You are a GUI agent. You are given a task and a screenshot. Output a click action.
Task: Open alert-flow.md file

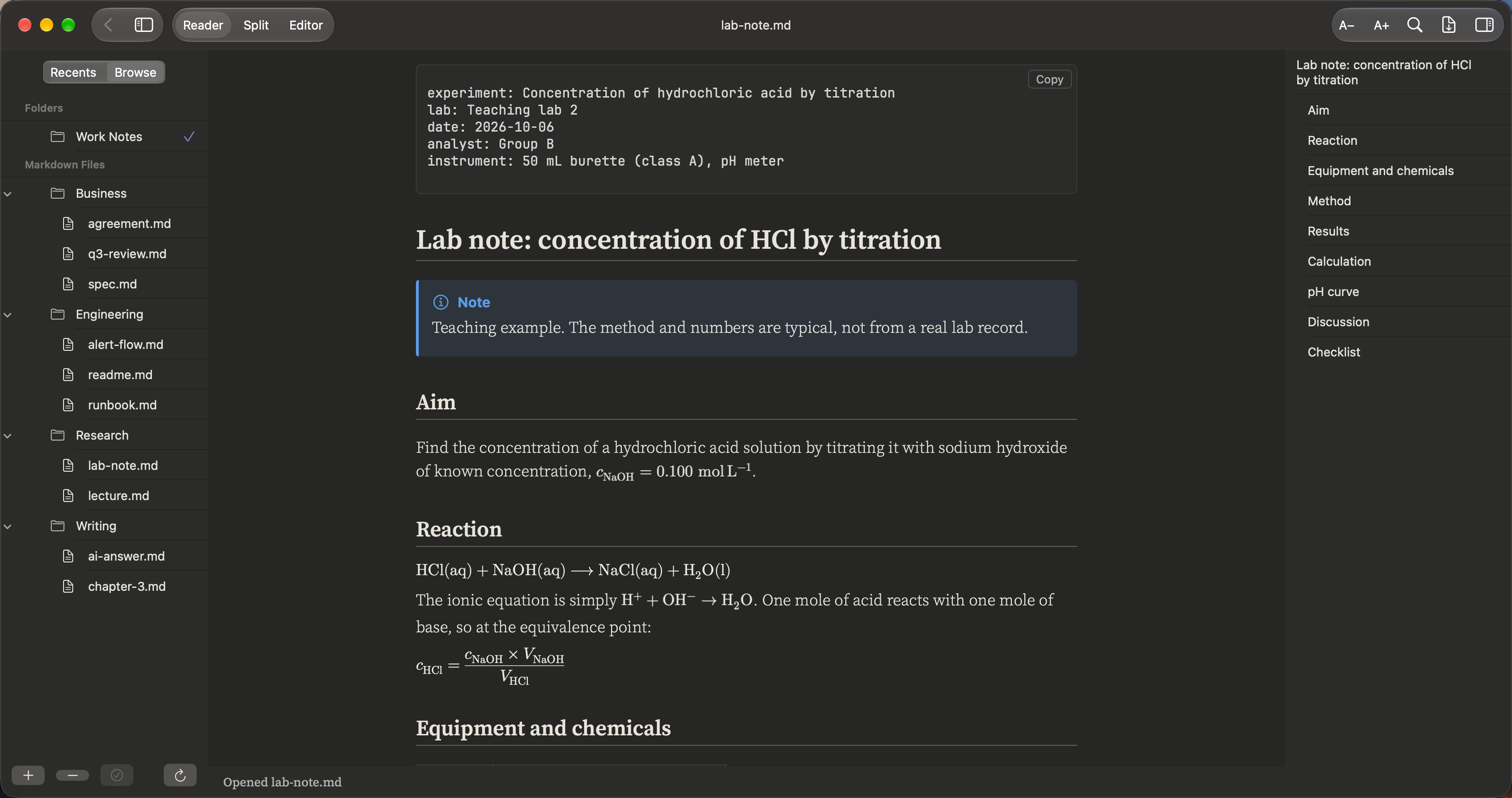pyautogui.click(x=125, y=345)
